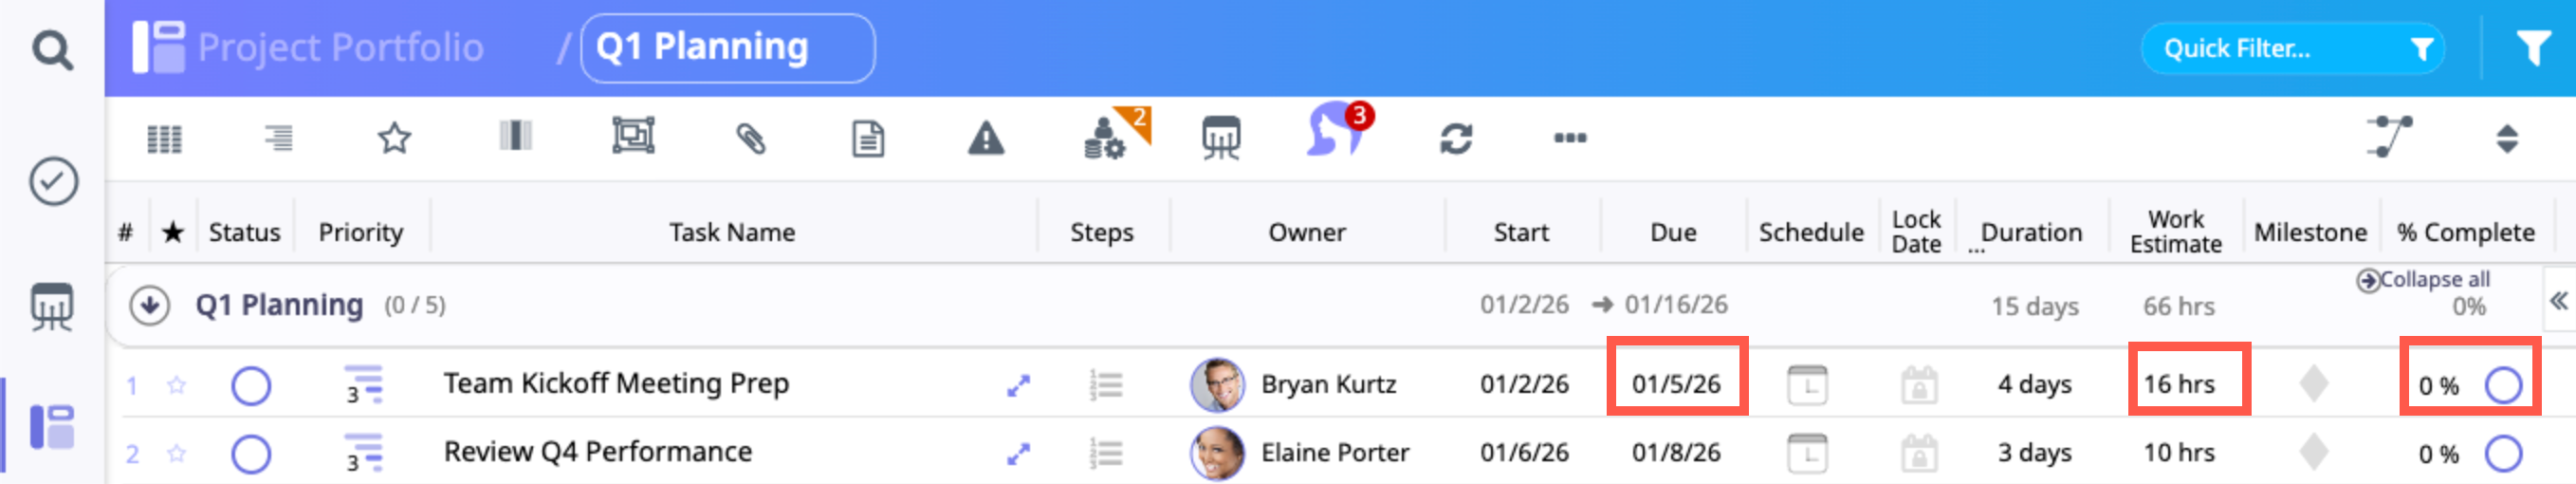Click the percent complete circle for Team Kickoff
Screen dimensions: 2576x484
click(2502, 385)
